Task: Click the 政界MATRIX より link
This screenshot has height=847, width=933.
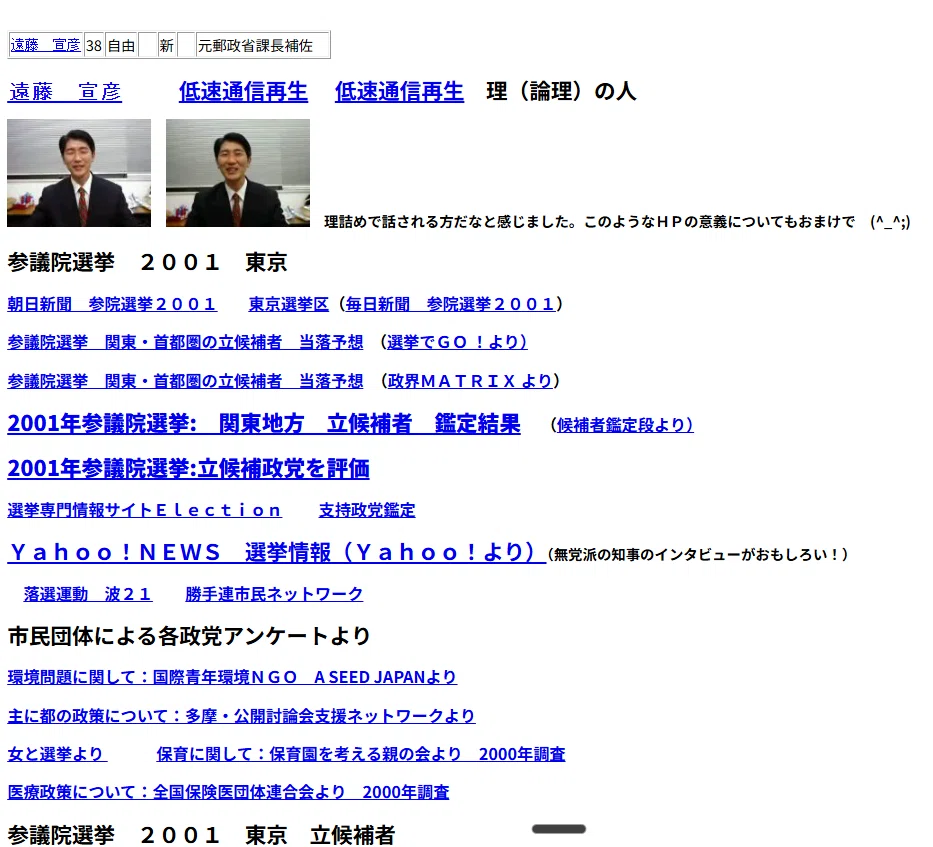Action: [470, 381]
